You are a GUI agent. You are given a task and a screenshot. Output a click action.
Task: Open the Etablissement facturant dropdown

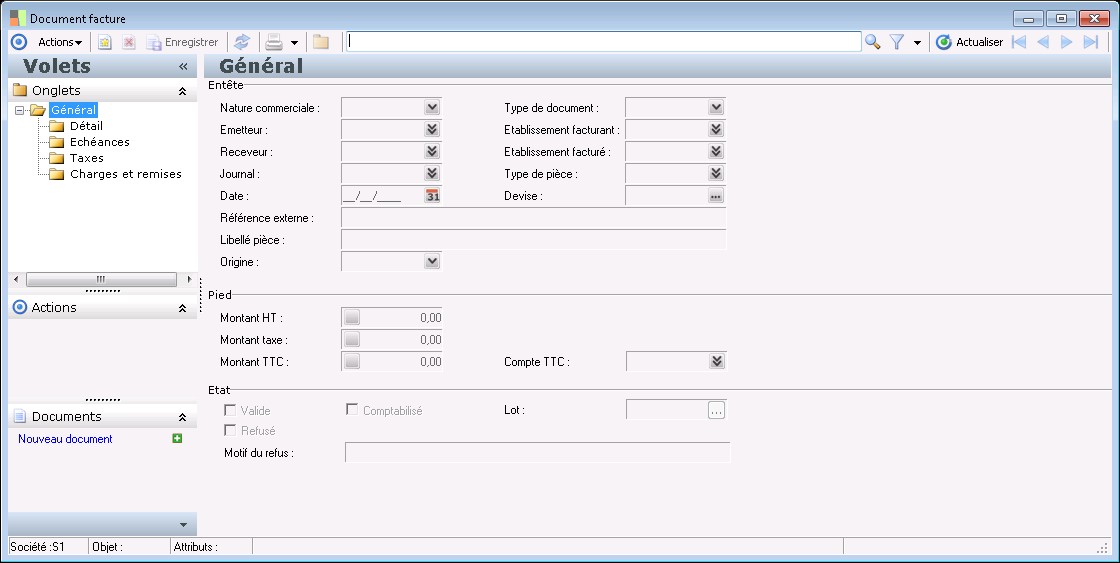click(x=716, y=130)
